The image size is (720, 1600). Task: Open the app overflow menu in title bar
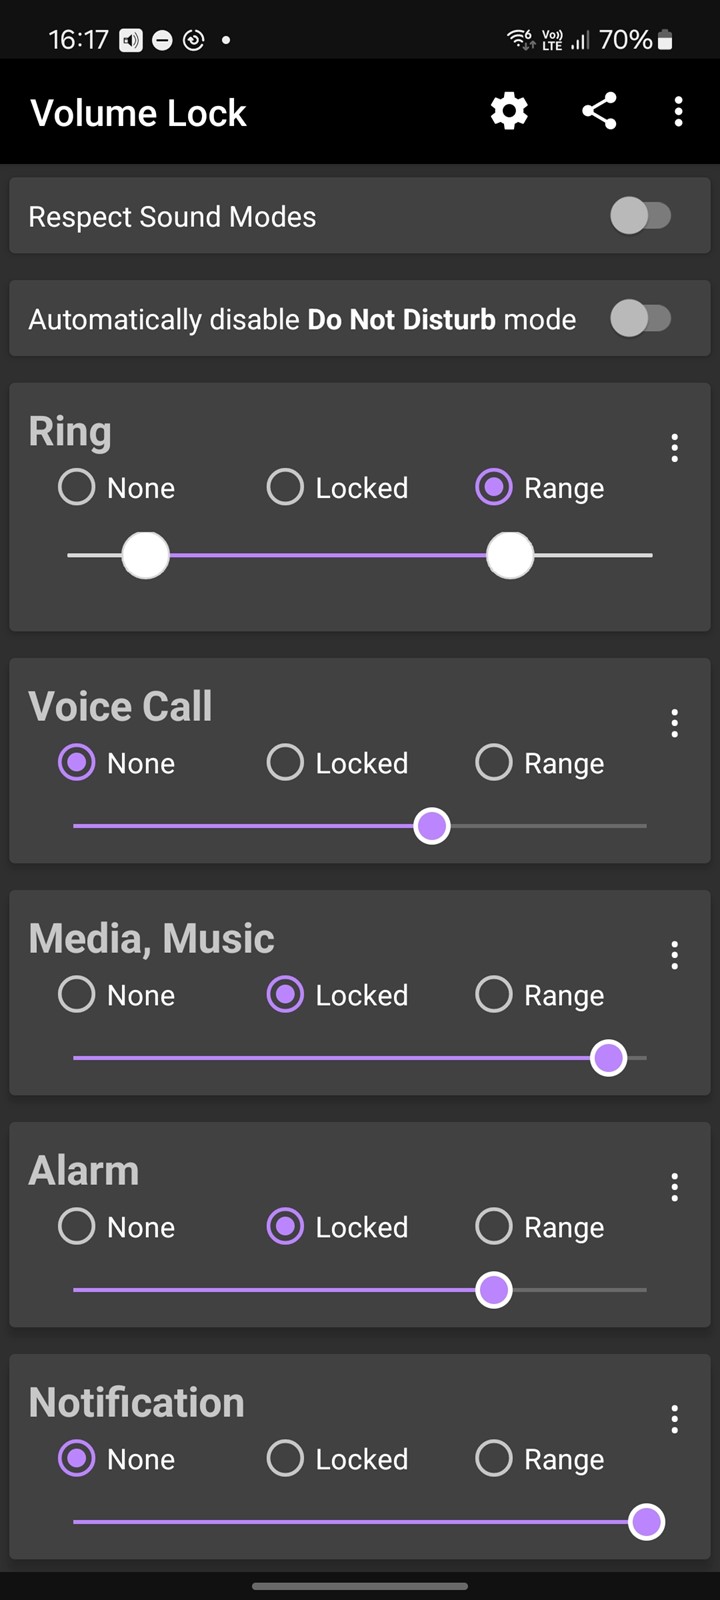click(678, 111)
